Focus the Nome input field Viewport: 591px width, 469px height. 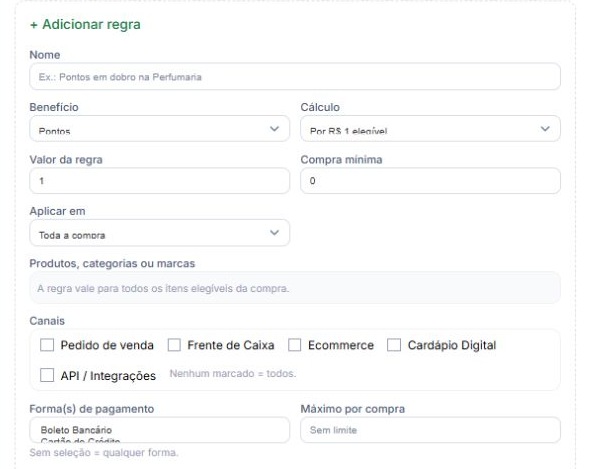295,77
